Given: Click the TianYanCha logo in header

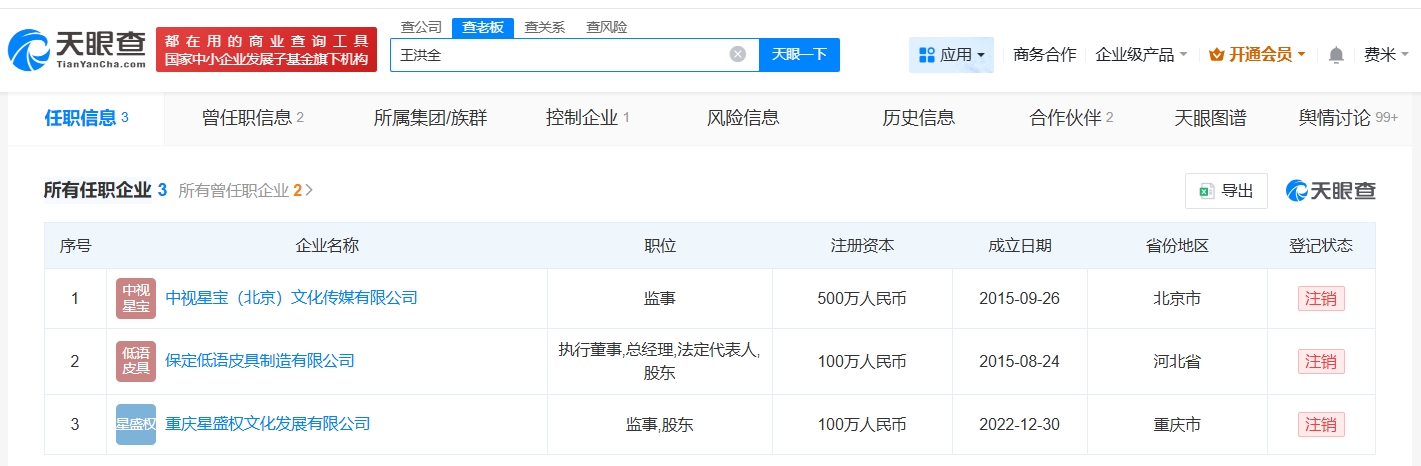Looking at the screenshot, I should tap(77, 50).
